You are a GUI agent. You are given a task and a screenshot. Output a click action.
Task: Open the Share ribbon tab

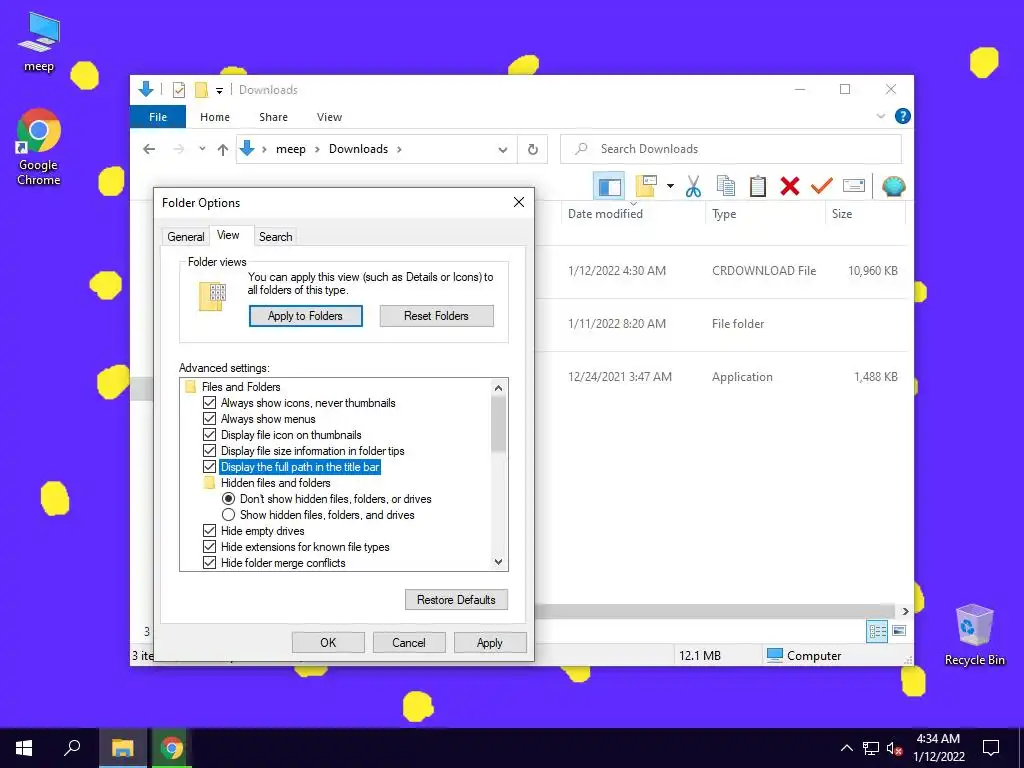273,117
